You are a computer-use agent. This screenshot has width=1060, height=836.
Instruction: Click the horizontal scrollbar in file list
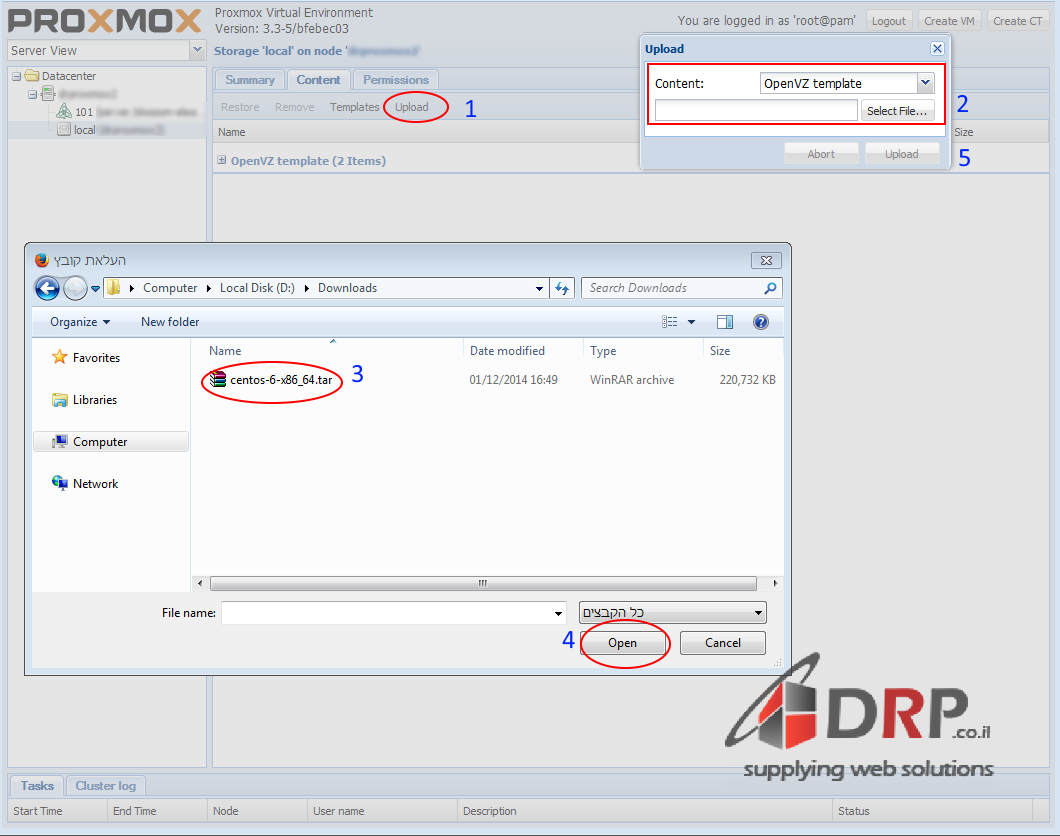click(x=482, y=583)
